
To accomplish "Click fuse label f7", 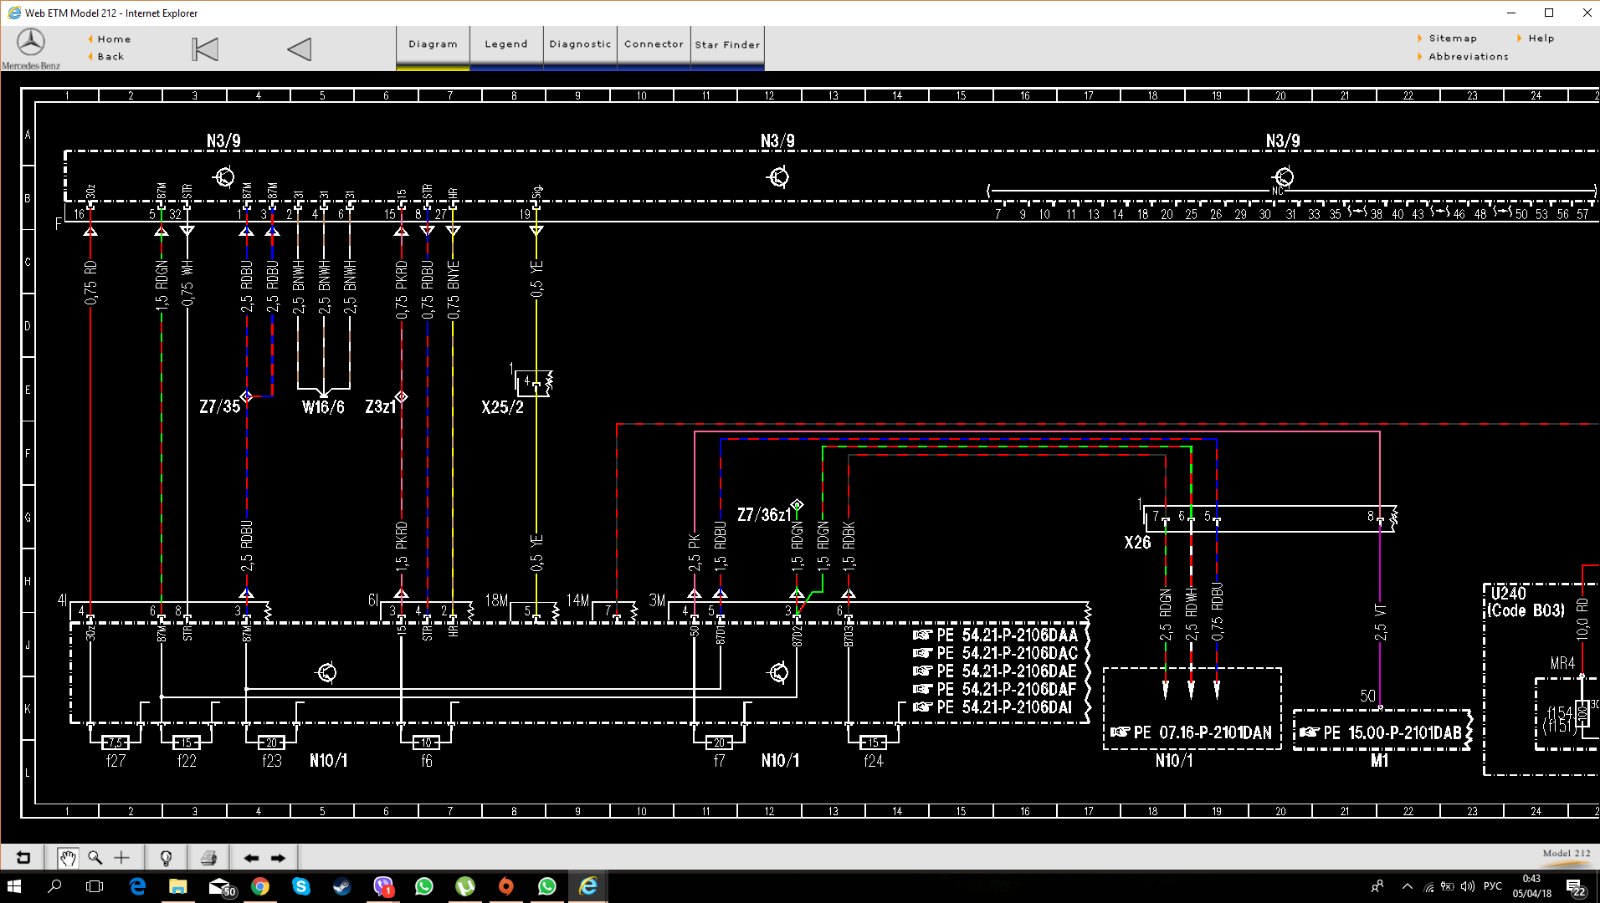I will [719, 761].
